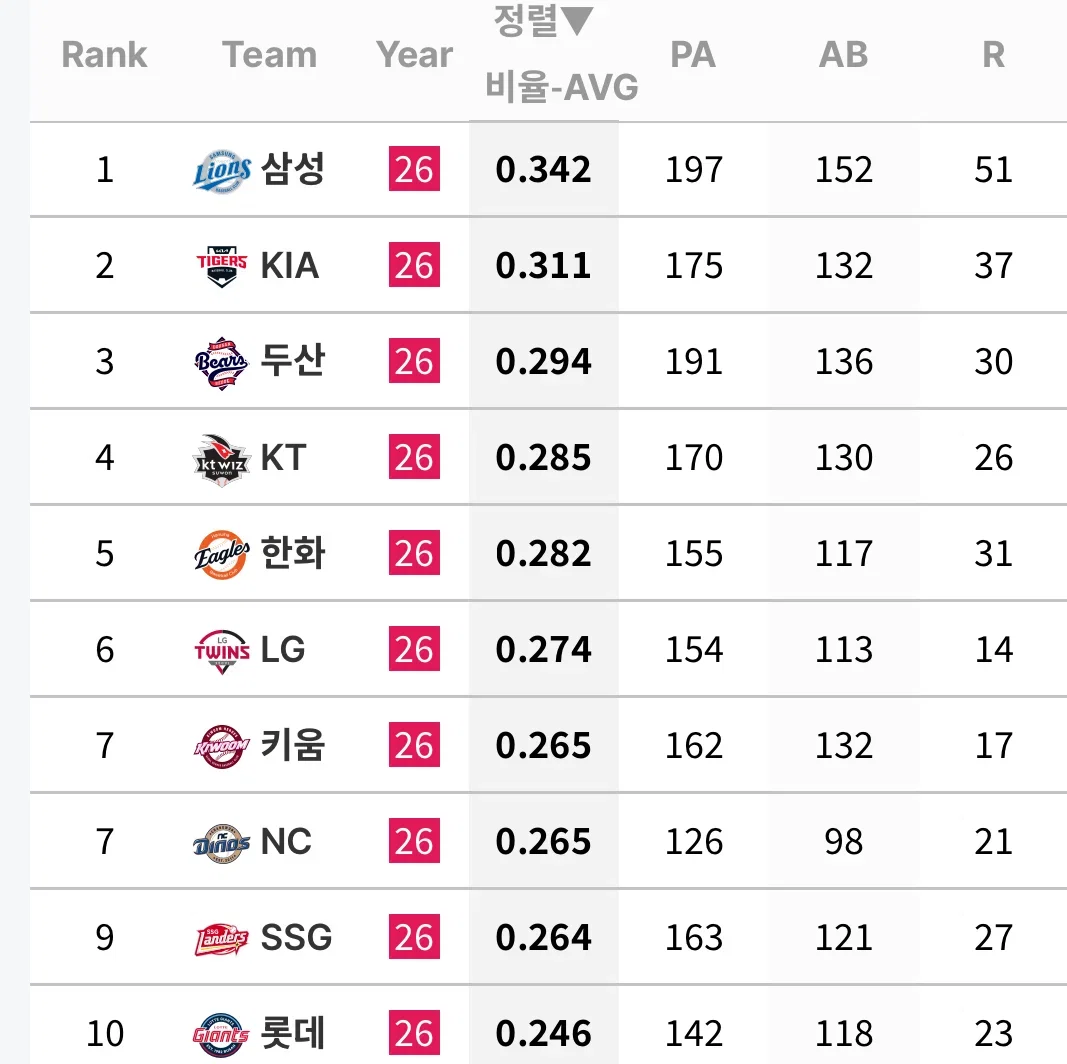Sort the table by AB column
This screenshot has height=1064, width=1067.
(x=843, y=54)
